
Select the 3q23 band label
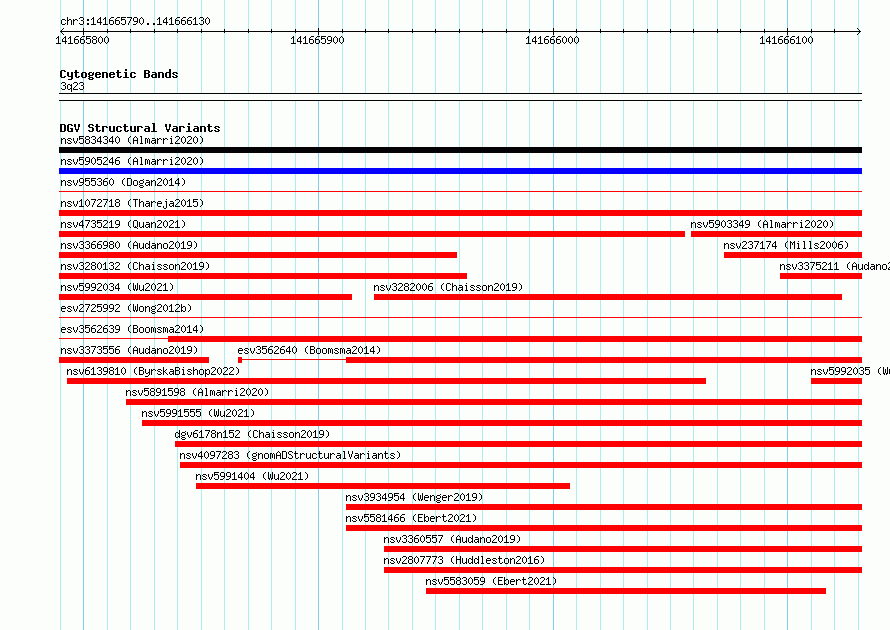[x=72, y=86]
